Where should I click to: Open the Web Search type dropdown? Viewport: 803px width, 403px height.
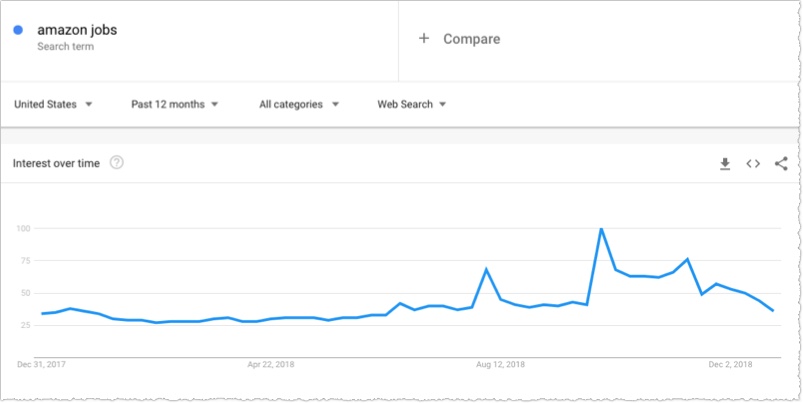[x=411, y=104]
